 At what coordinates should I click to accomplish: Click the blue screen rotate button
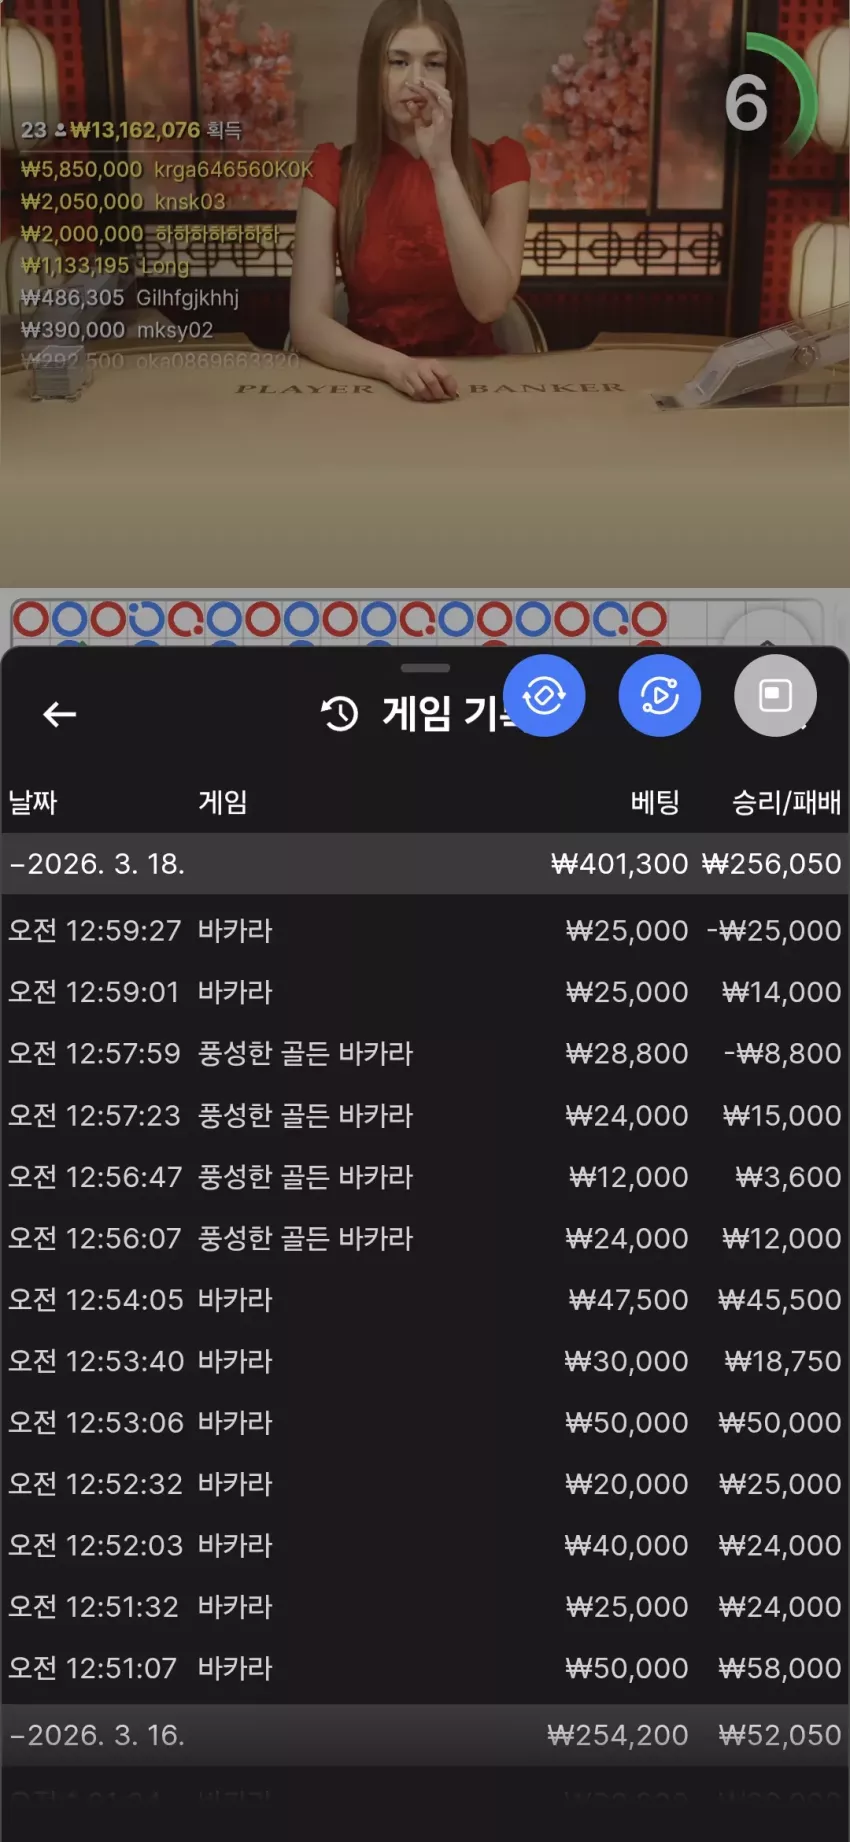[x=544, y=696]
